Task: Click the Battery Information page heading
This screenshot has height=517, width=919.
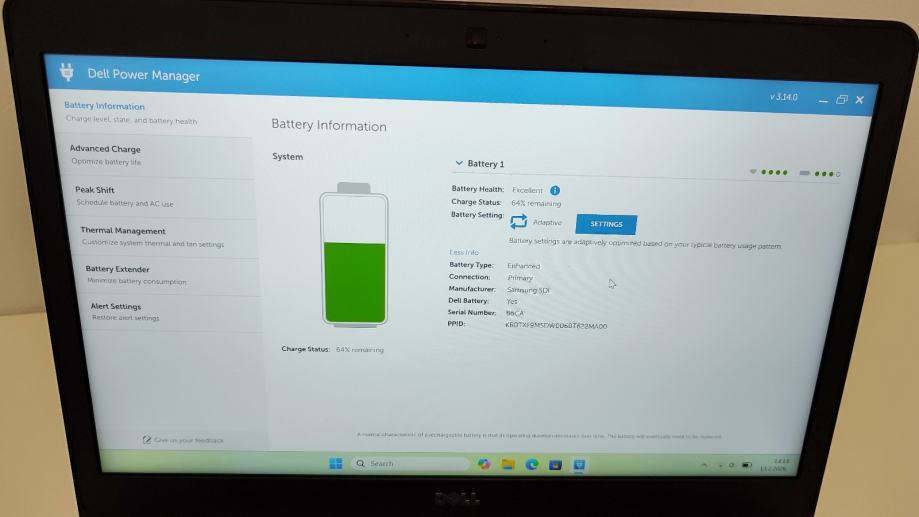Action: tap(329, 125)
